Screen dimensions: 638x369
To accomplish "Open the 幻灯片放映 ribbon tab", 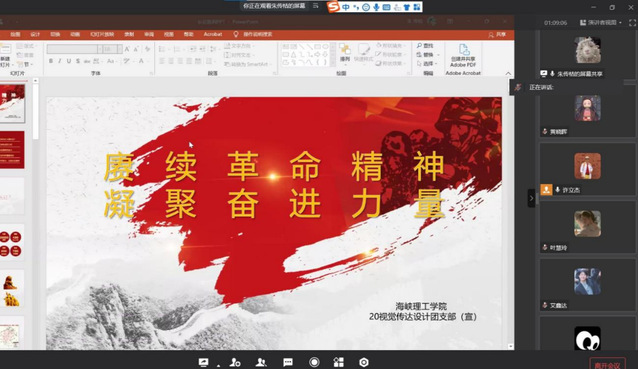I will (x=102, y=34).
